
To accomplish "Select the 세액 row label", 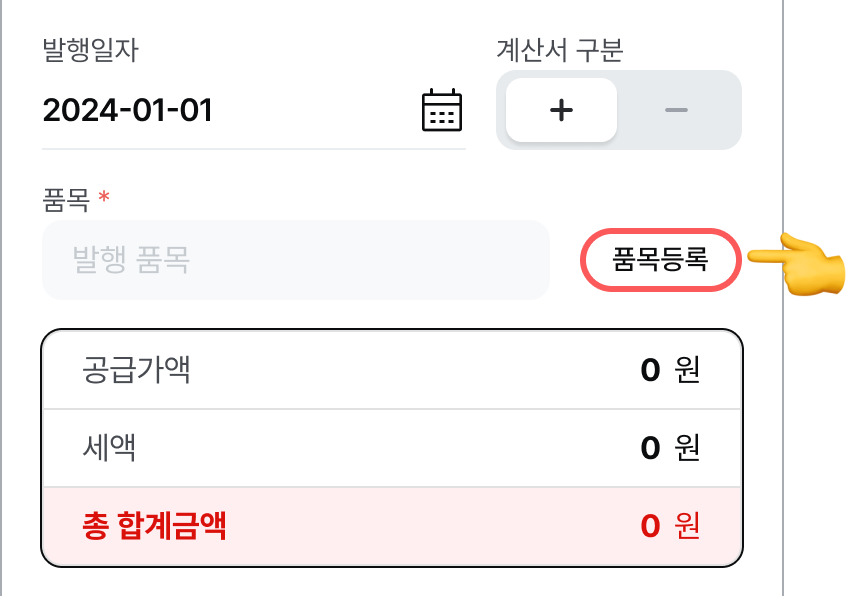I will pos(109,448).
